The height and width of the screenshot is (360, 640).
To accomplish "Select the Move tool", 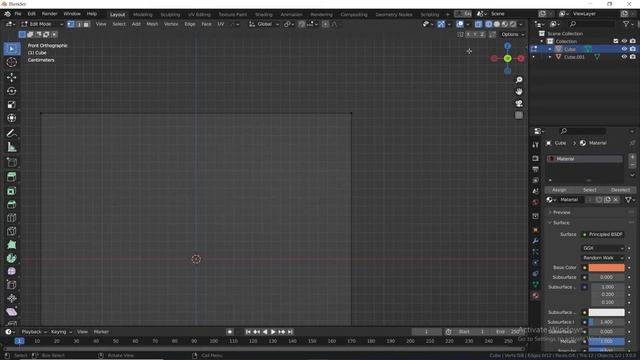I will tap(11, 77).
